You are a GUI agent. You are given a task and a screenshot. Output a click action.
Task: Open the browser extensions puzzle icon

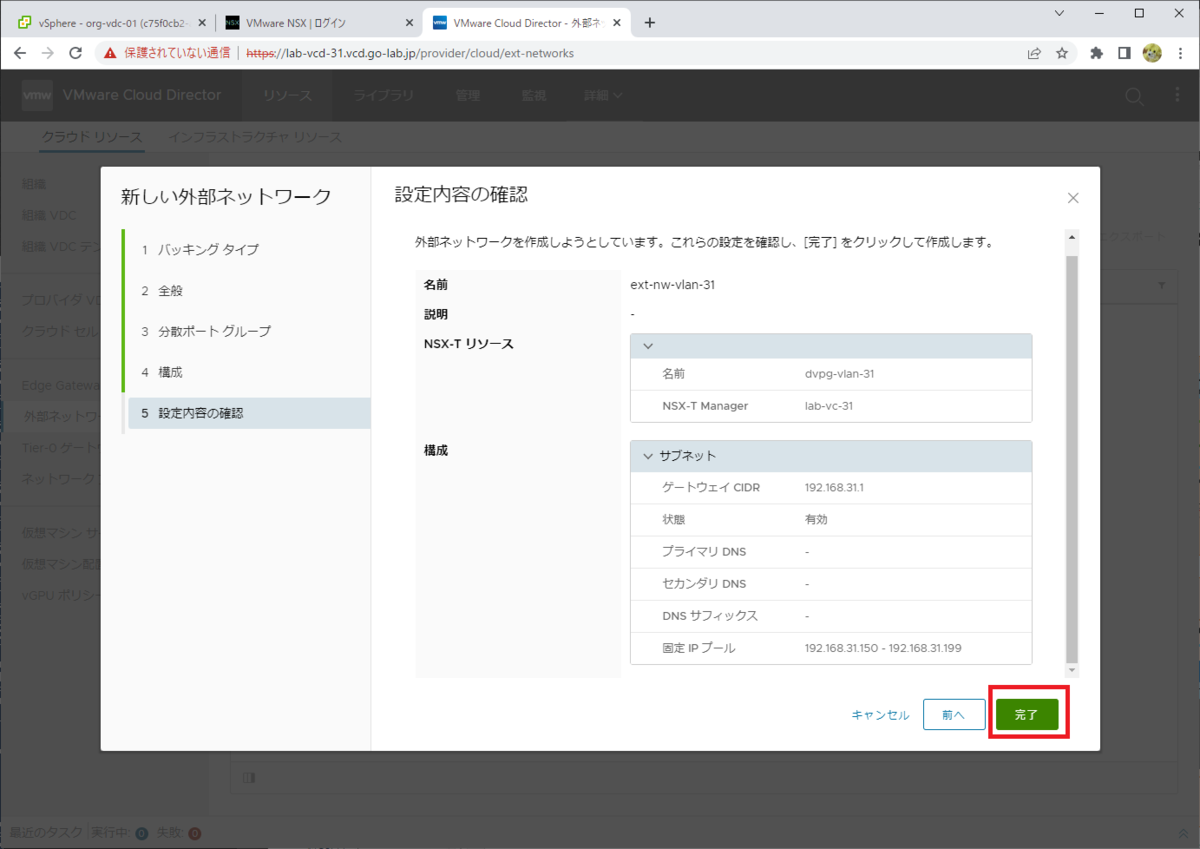coord(1096,53)
